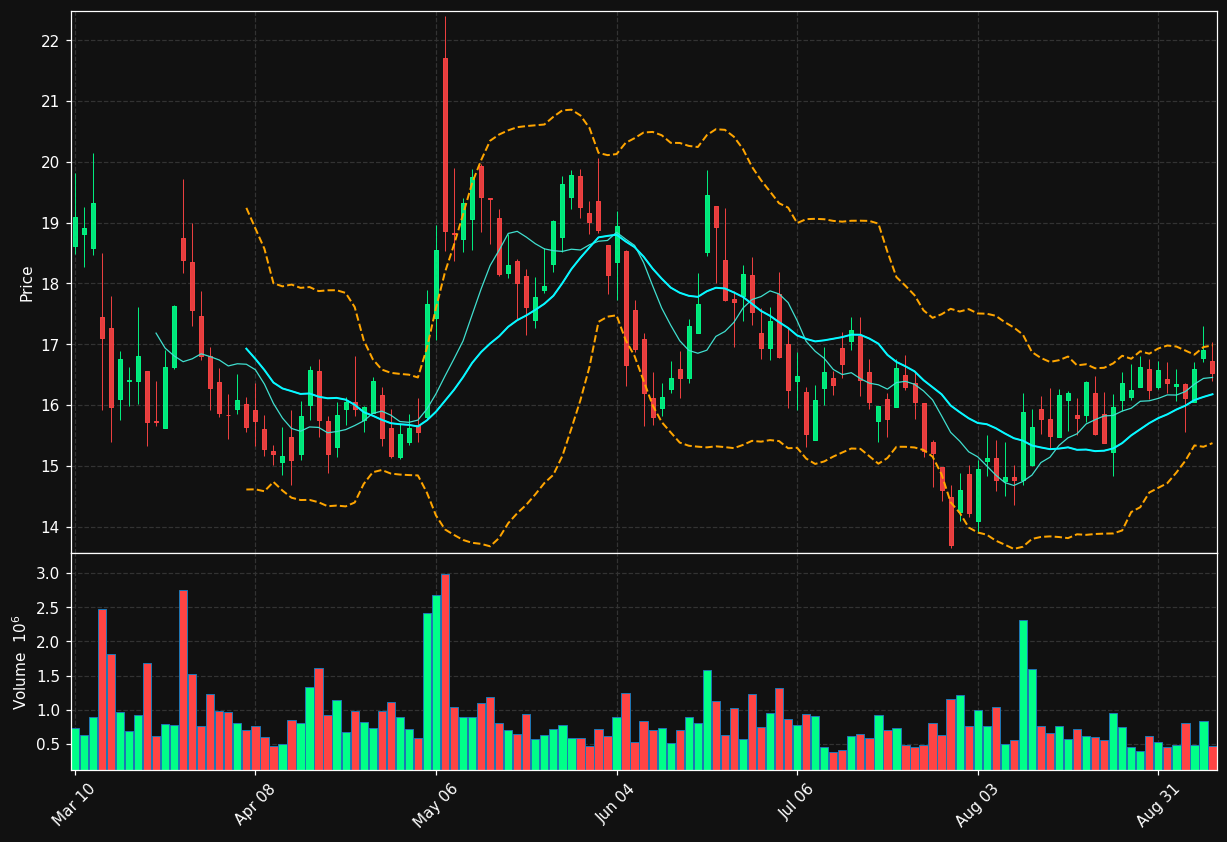Click the volume axis value 2.0
The image size is (1227, 842).
tap(48, 642)
